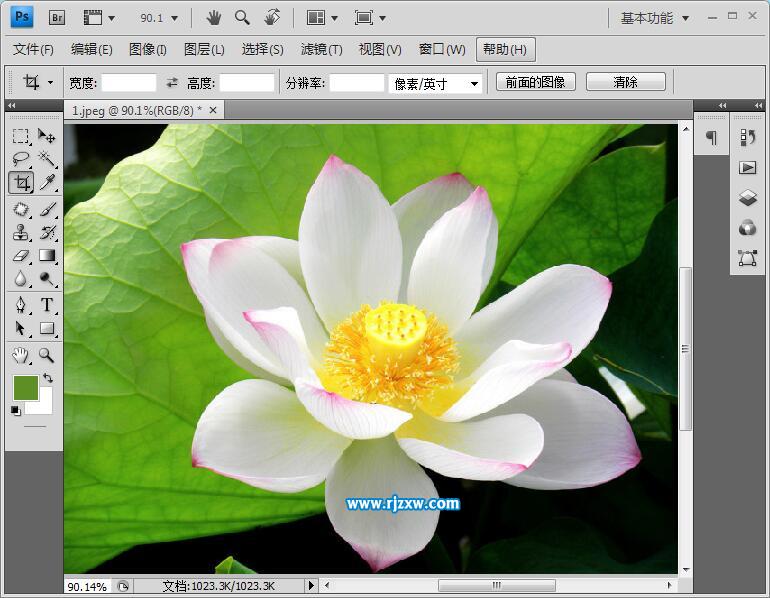The image size is (770, 598).
Task: Open the Actions panel icon
Action: tap(747, 168)
